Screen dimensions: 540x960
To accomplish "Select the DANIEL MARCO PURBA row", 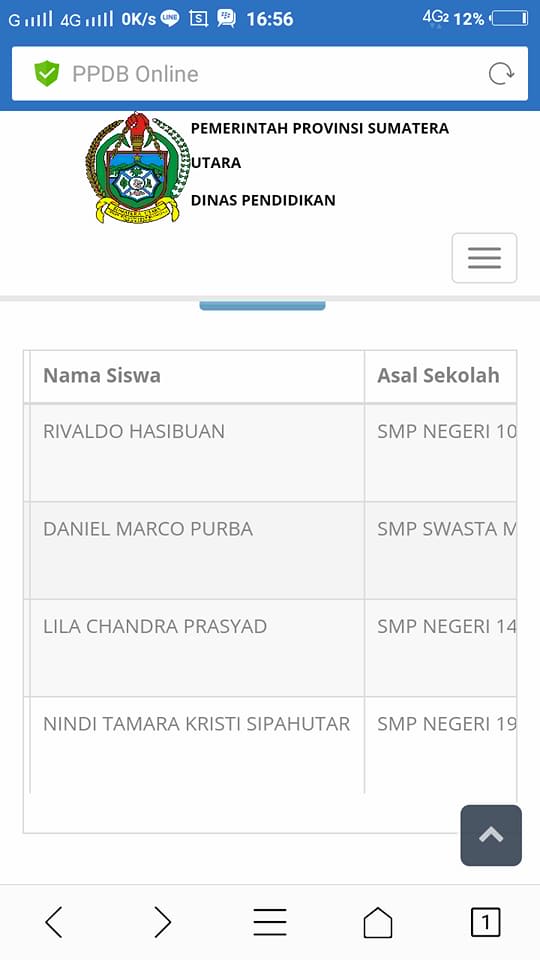I will pos(270,550).
